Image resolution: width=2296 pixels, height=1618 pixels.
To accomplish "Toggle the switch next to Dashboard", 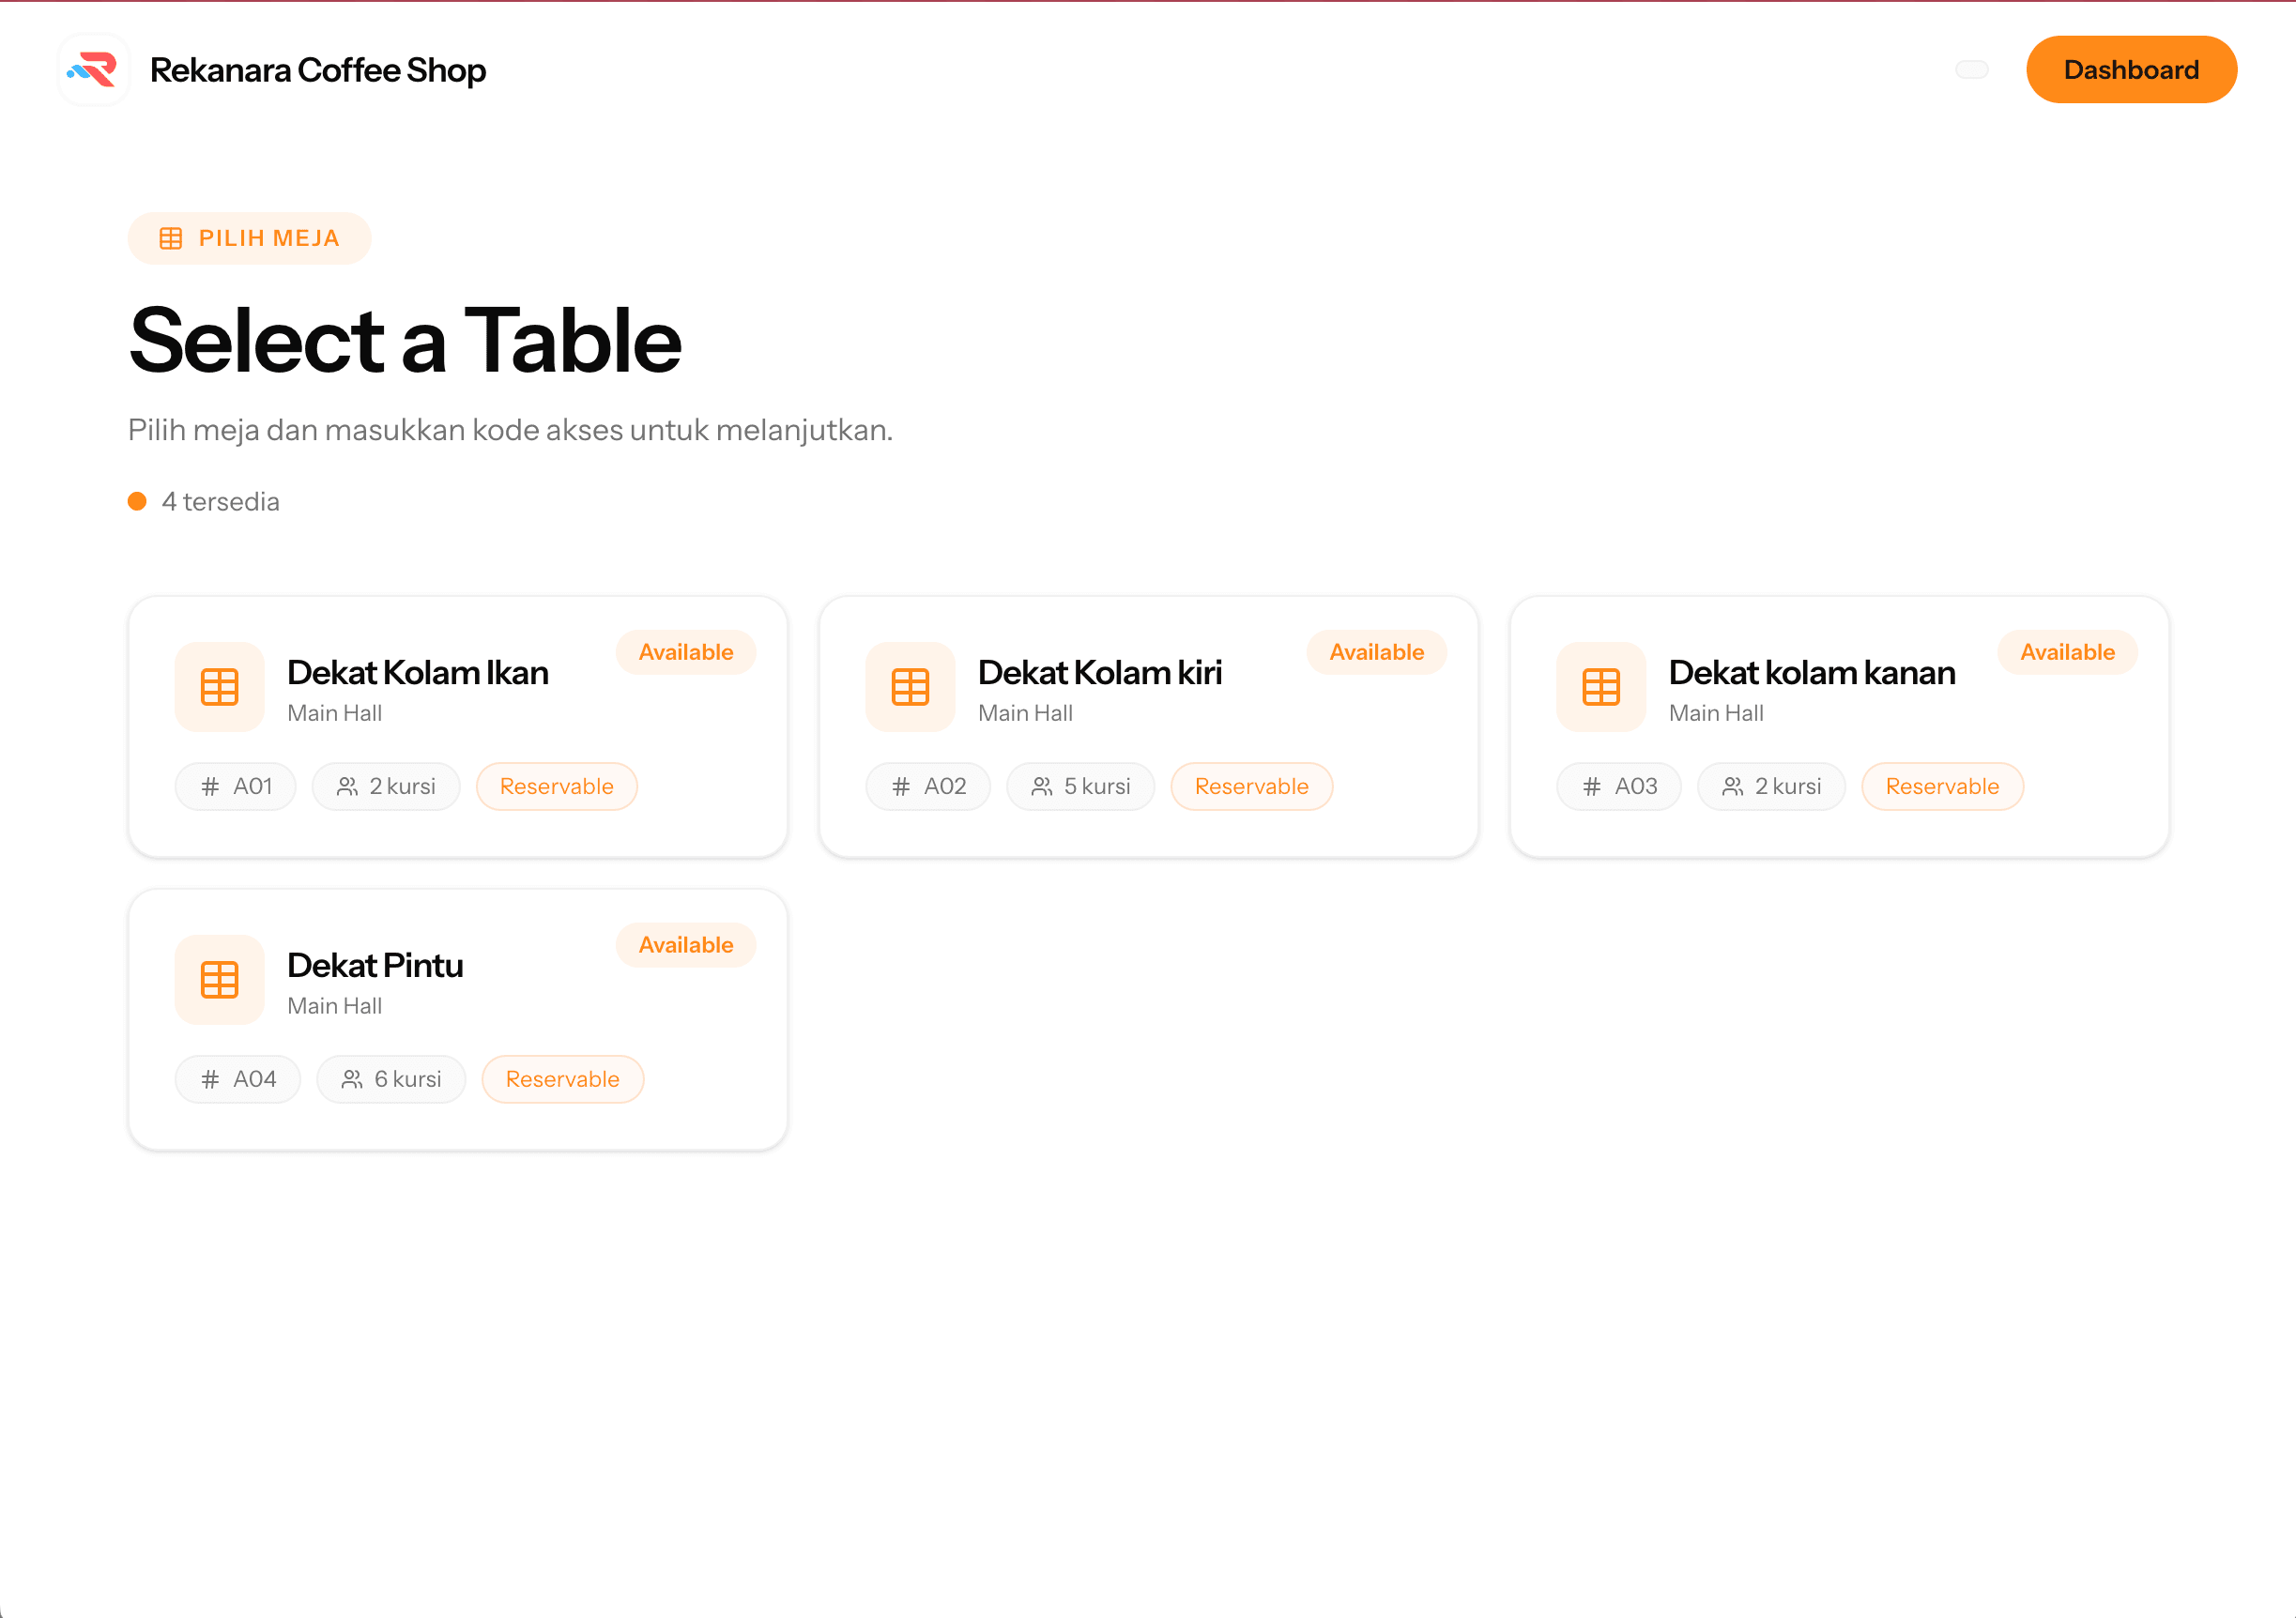I will coord(1971,70).
